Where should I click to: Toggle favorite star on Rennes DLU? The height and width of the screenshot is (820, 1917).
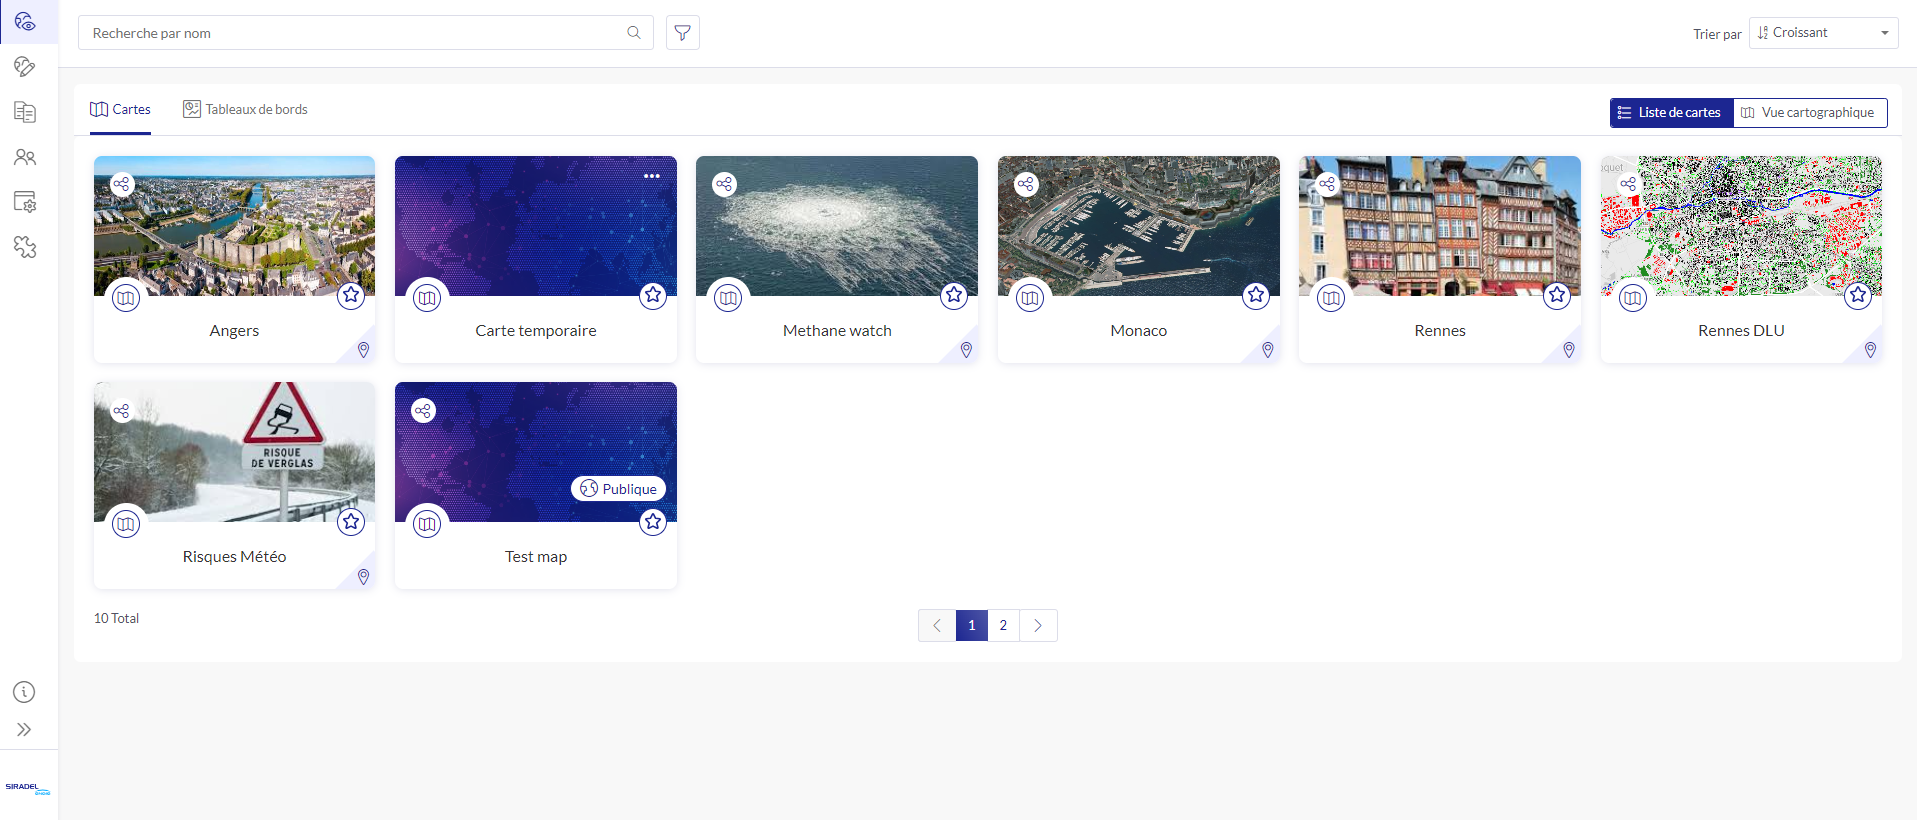tap(1858, 295)
